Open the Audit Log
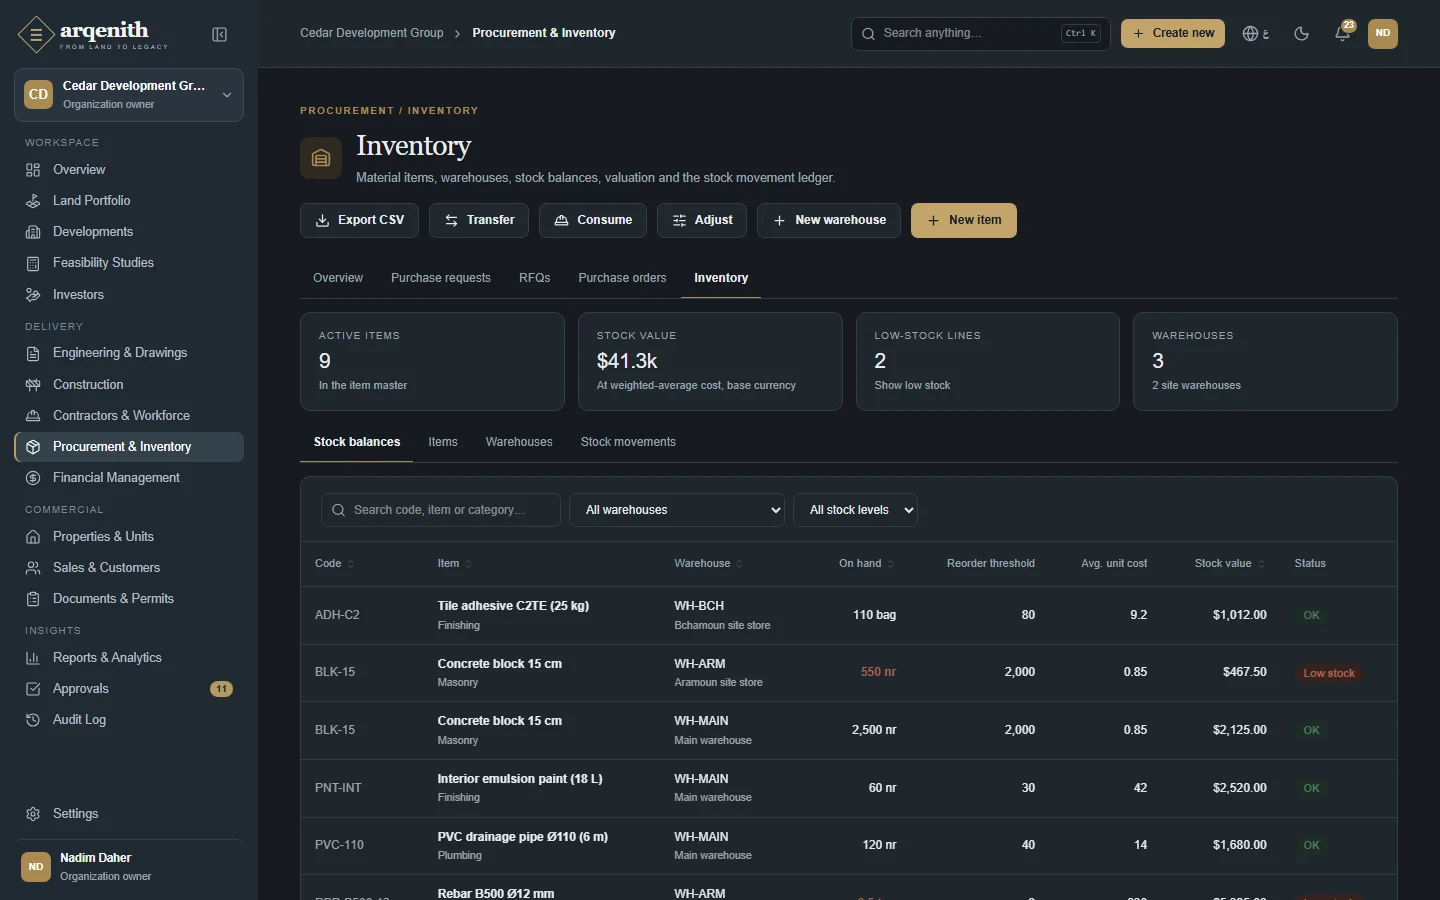 [129, 720]
